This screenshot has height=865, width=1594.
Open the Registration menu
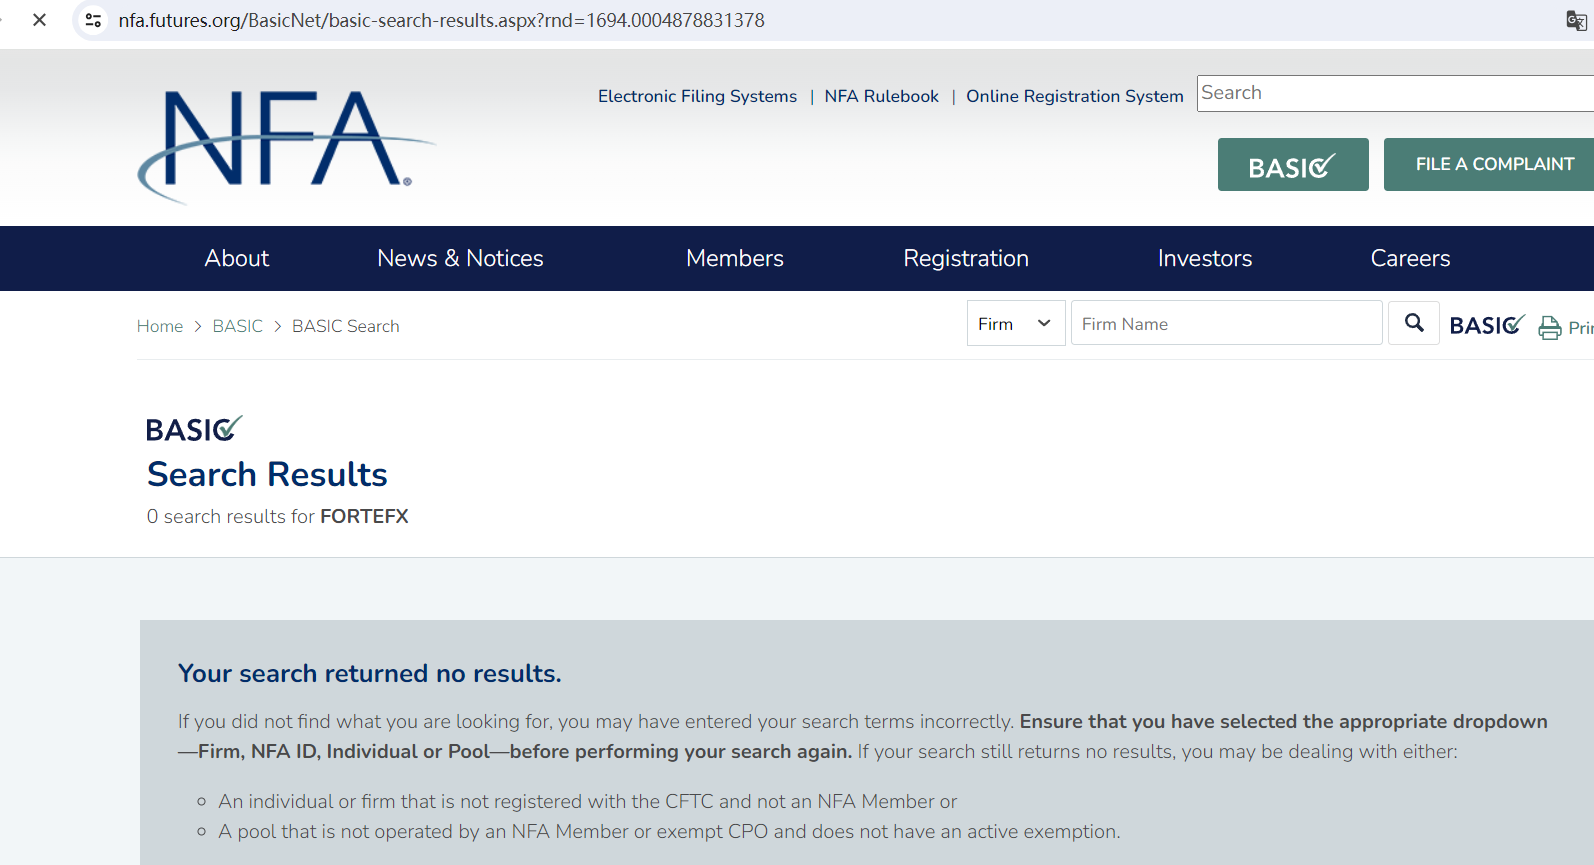coord(966,258)
